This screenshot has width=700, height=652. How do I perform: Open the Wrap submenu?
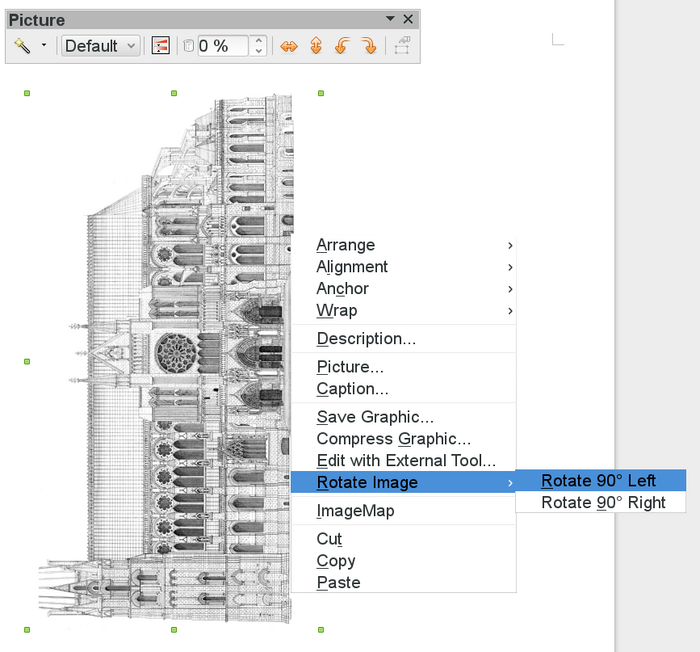pyautogui.click(x=337, y=311)
